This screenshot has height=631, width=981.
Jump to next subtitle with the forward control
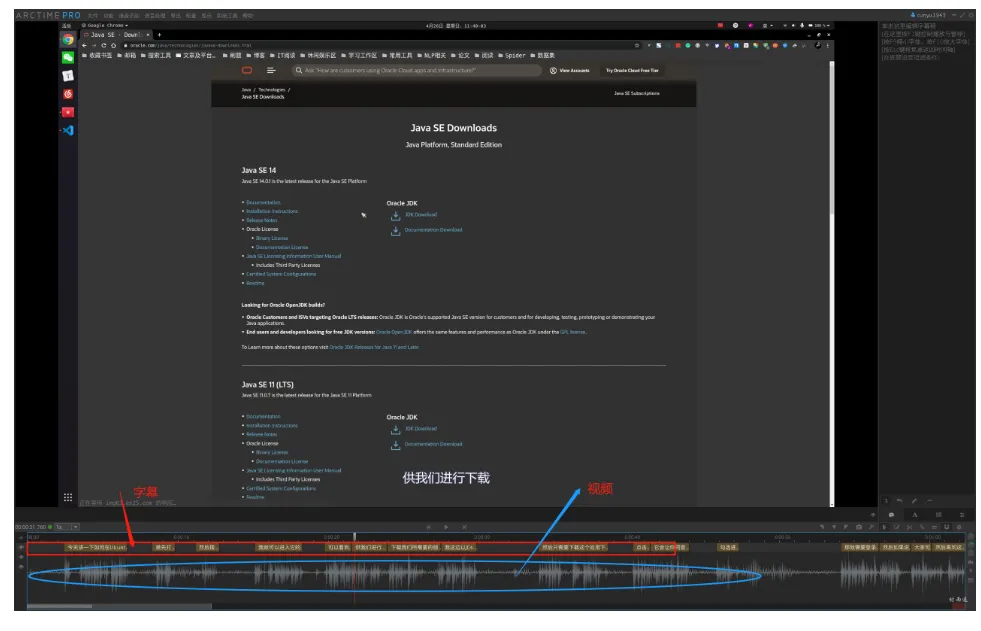(x=464, y=527)
